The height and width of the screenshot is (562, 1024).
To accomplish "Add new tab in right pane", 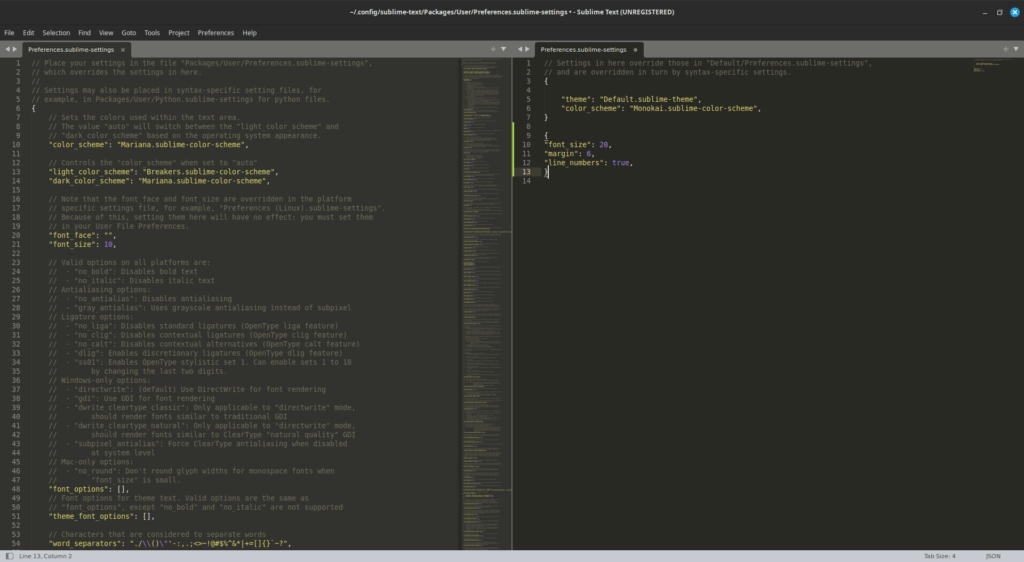I will (x=1006, y=49).
